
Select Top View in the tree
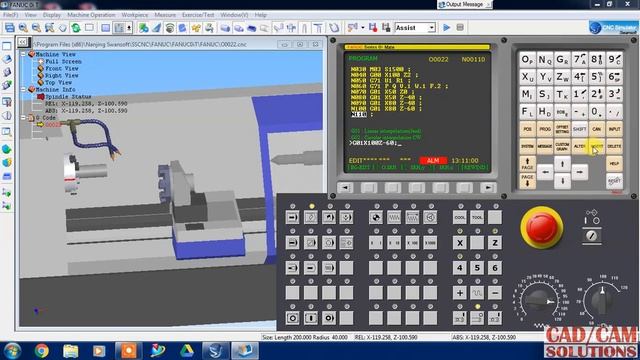click(x=58, y=82)
